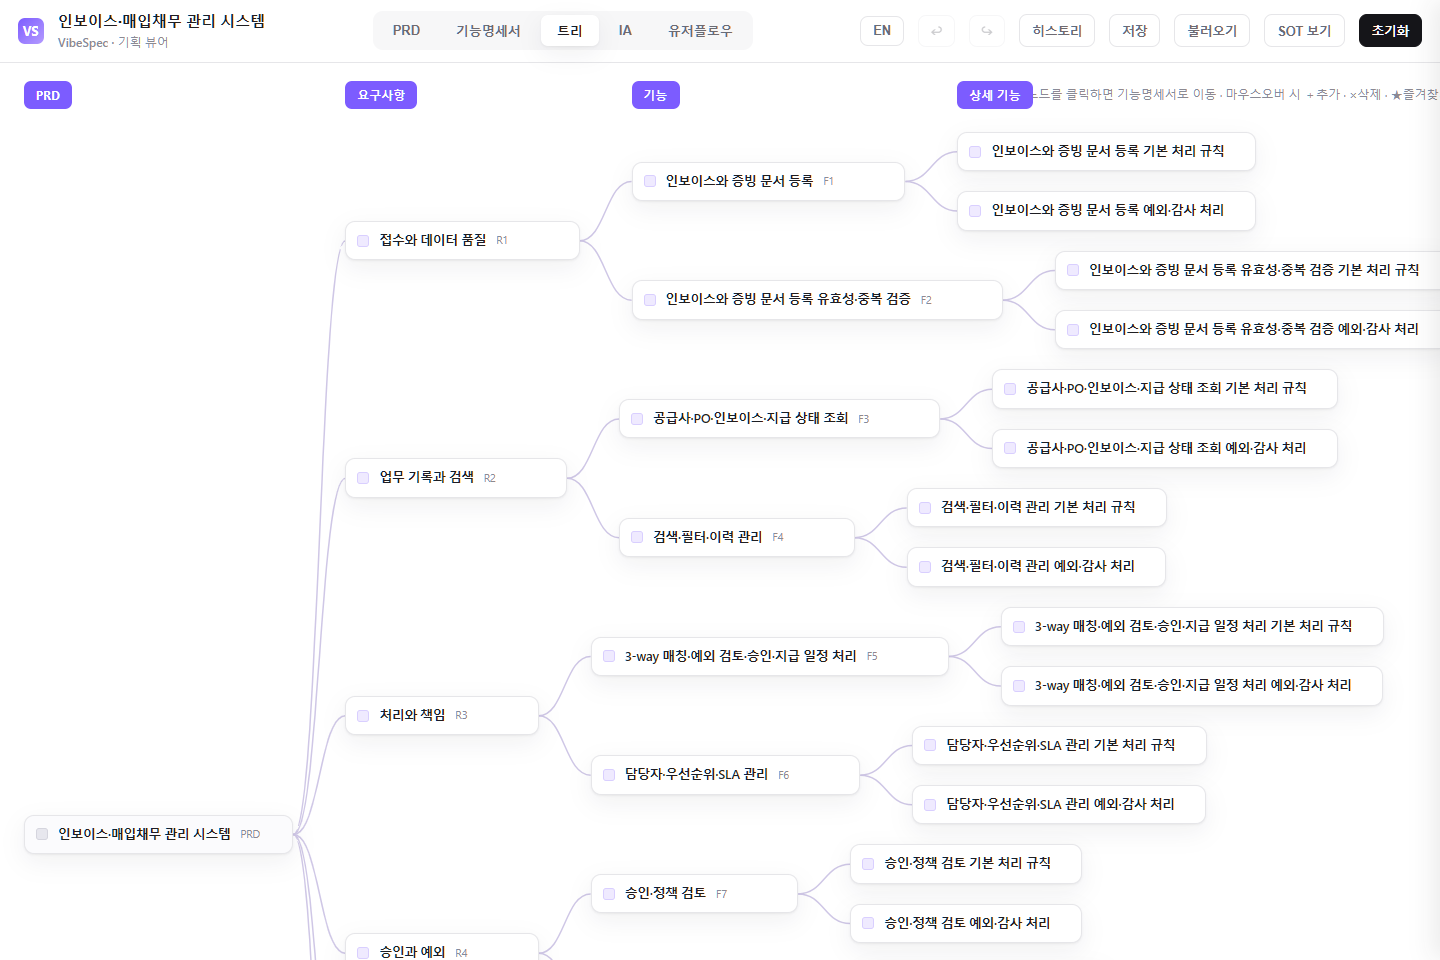Click the 저장 button
The width and height of the screenshot is (1440, 960).
pos(1134,31)
